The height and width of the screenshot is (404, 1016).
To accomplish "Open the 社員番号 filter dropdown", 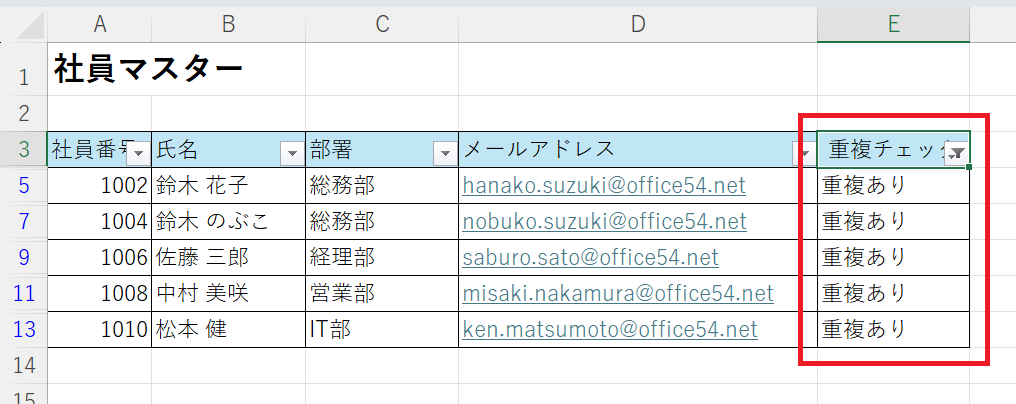I will click(x=139, y=154).
